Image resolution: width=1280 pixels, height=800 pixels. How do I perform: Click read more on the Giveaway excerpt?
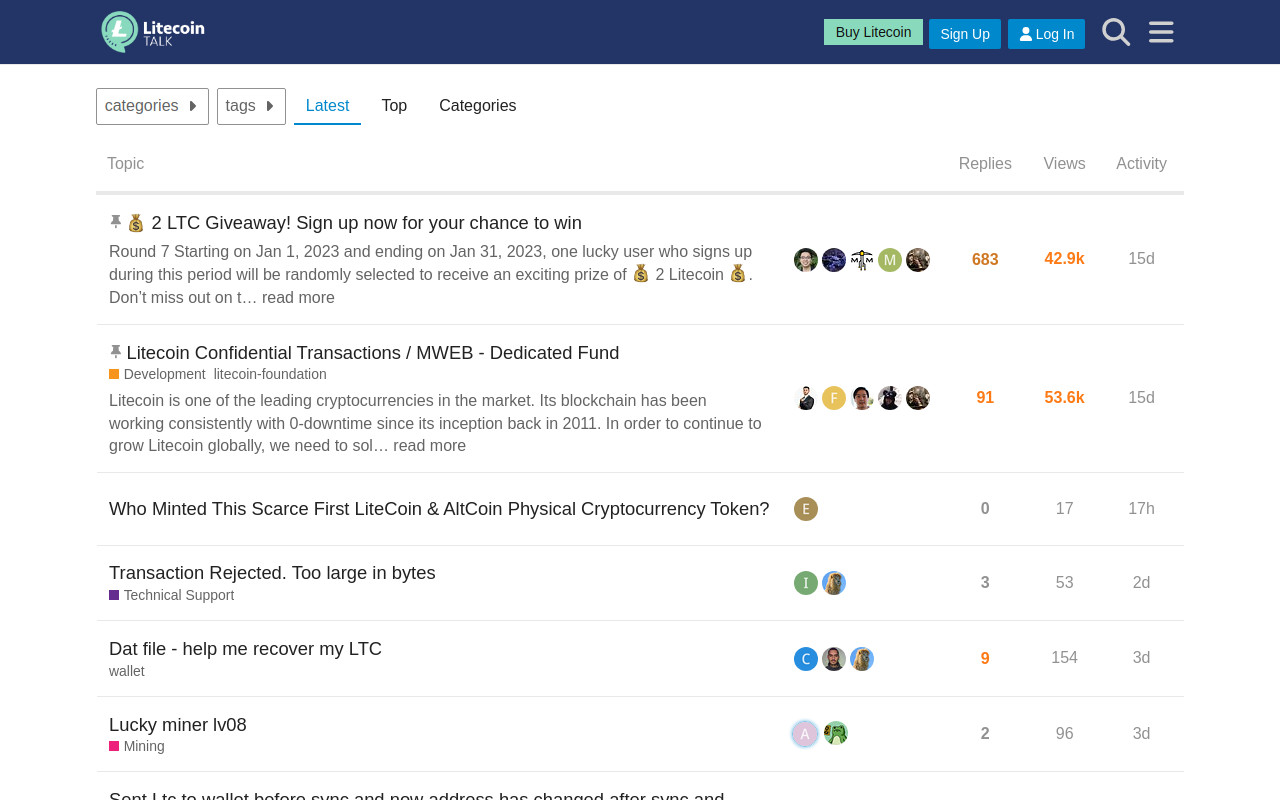click(298, 297)
